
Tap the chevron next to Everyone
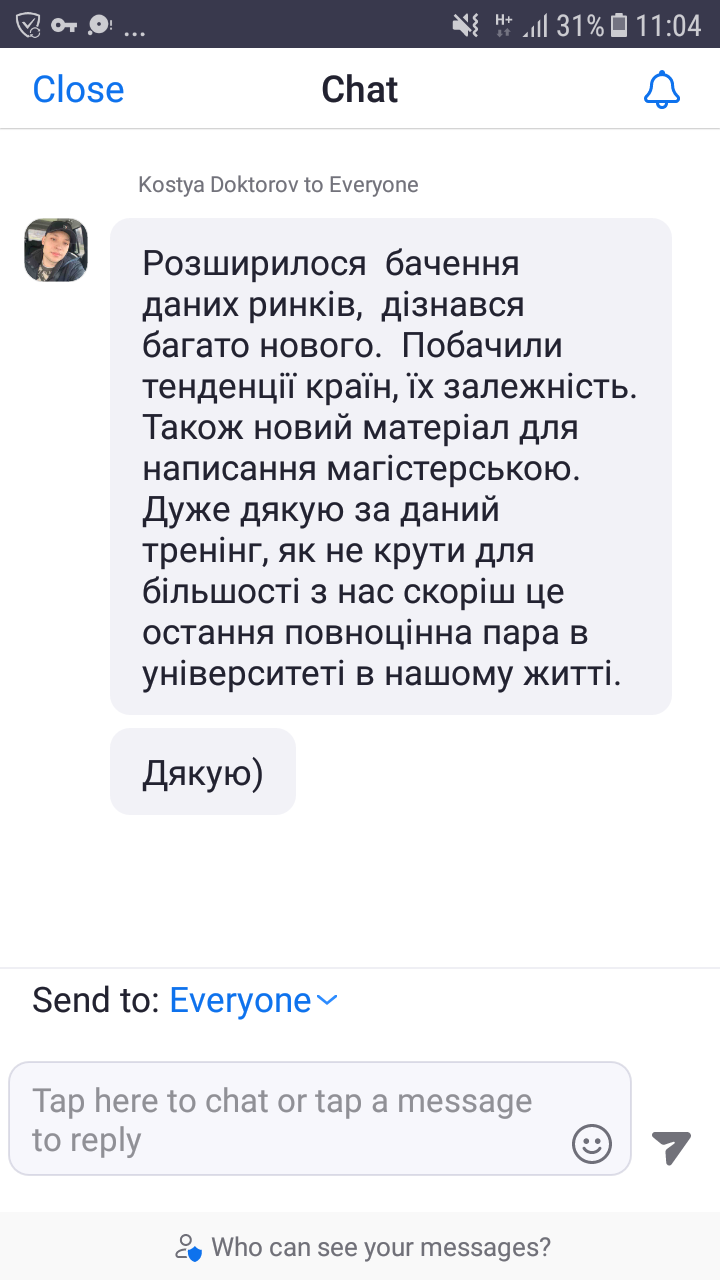point(327,1000)
